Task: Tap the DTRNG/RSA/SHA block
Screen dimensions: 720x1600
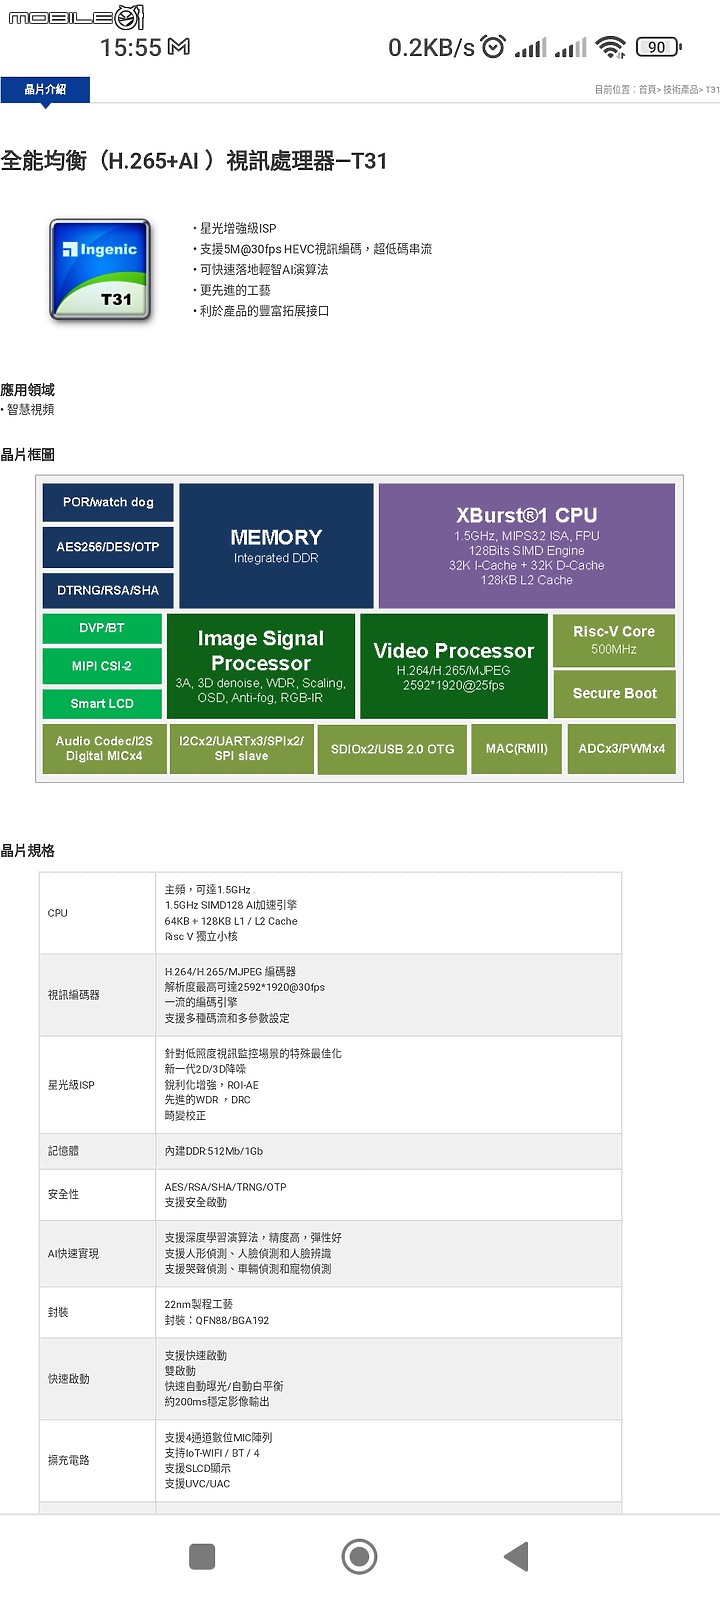Action: click(x=108, y=590)
